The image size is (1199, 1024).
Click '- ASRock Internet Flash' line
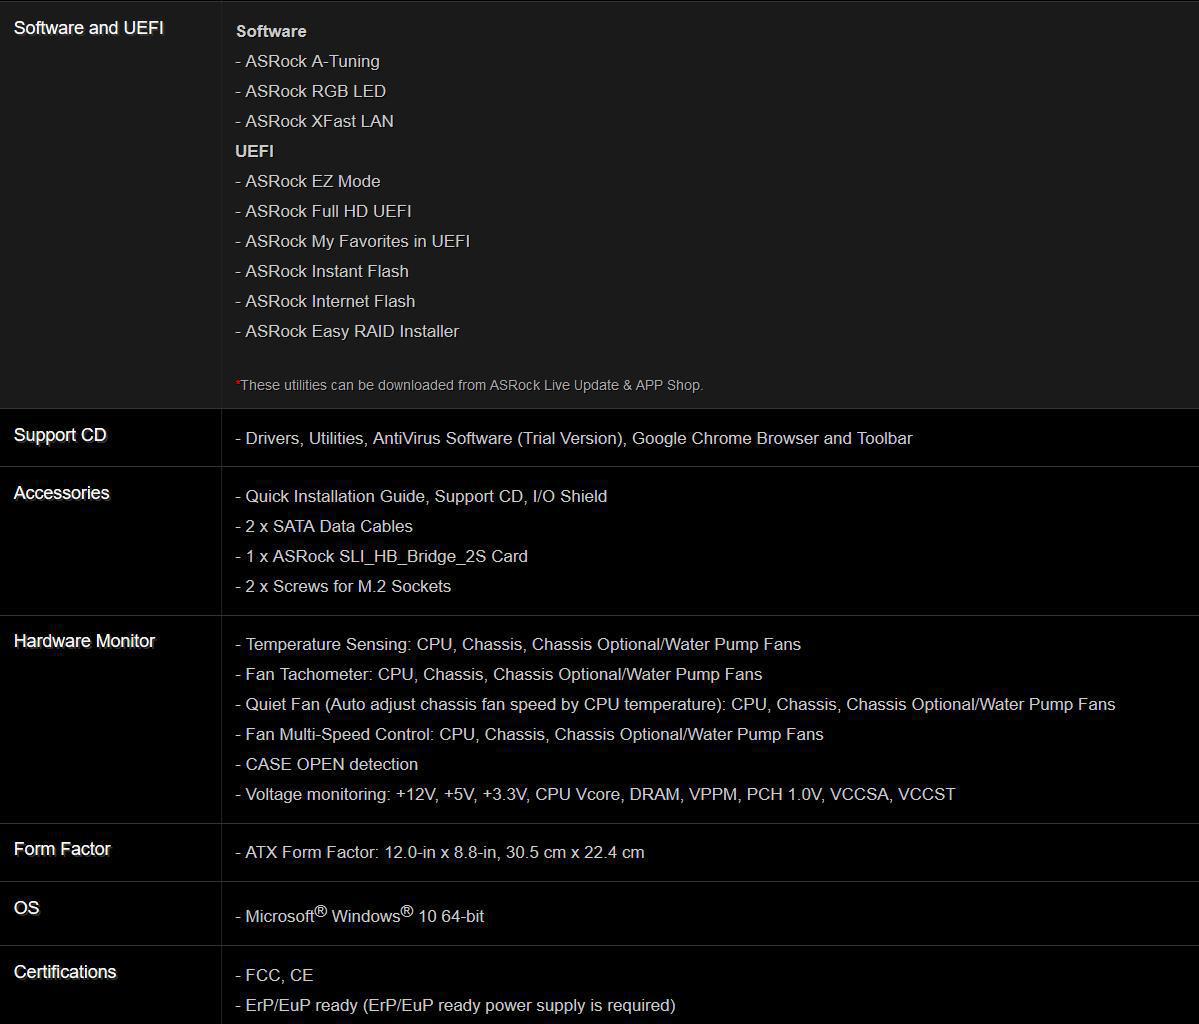click(325, 301)
